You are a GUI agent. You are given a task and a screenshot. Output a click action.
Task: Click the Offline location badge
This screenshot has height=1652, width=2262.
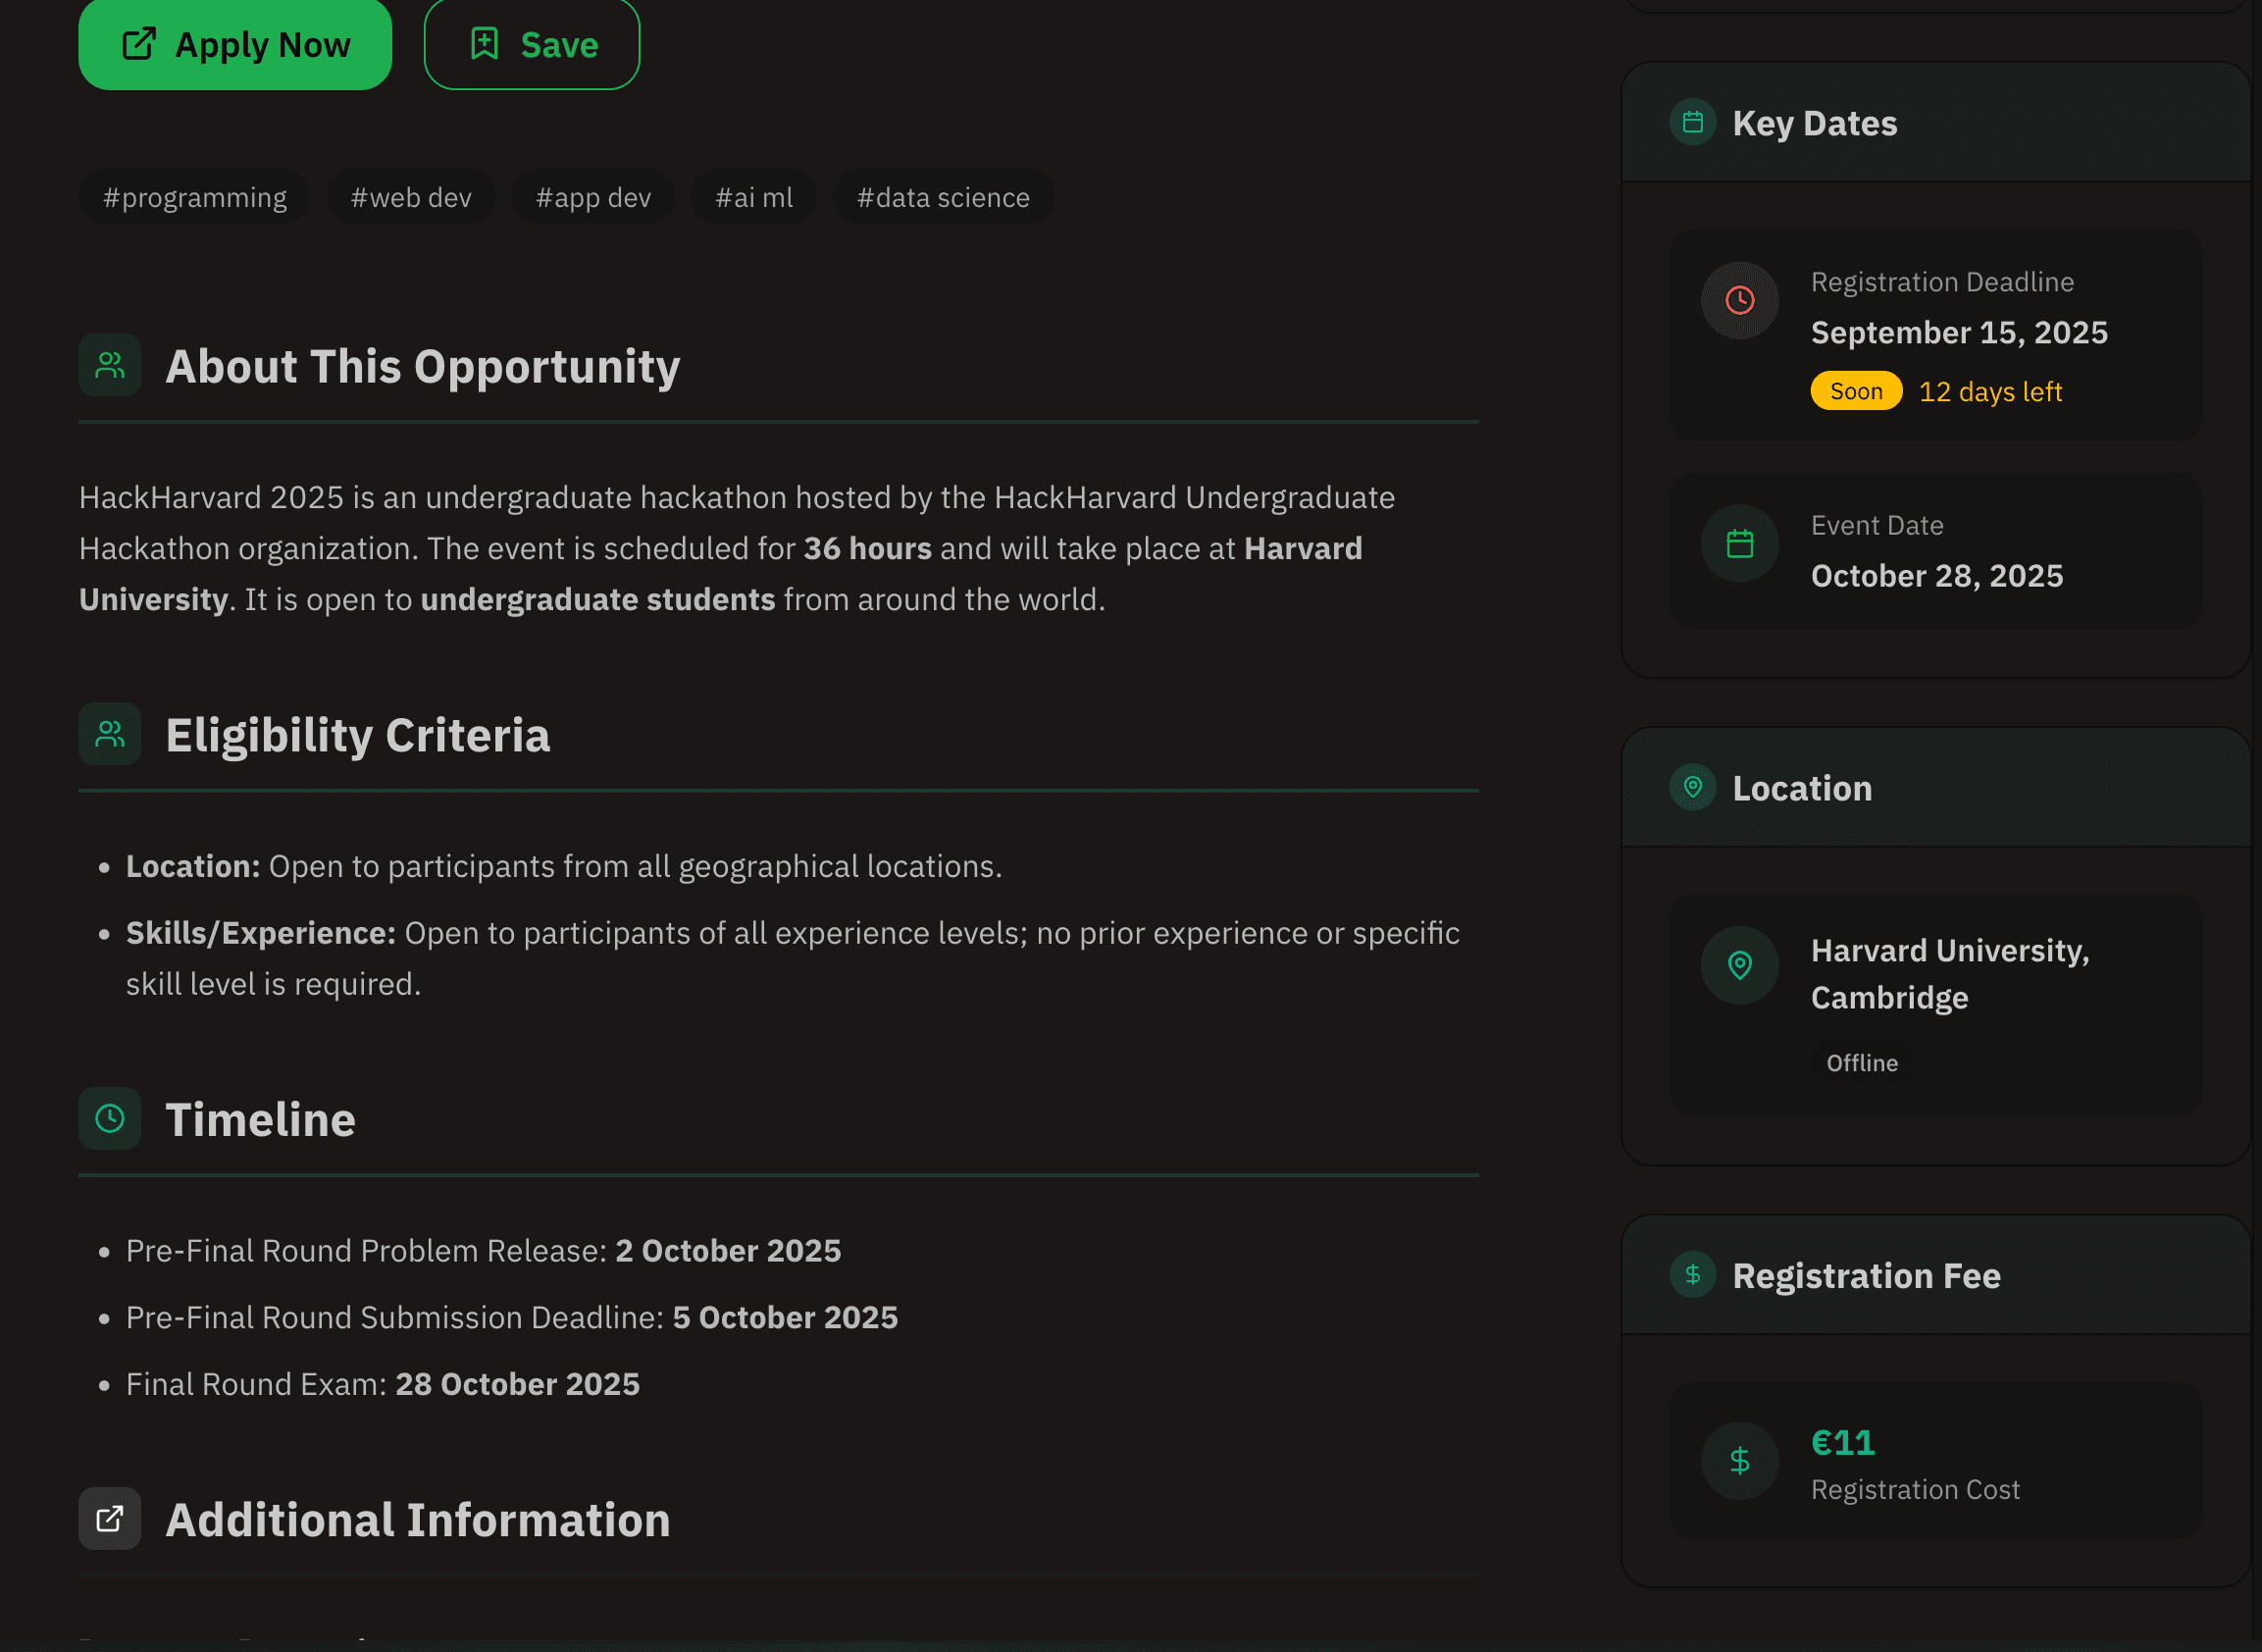coord(1862,1063)
